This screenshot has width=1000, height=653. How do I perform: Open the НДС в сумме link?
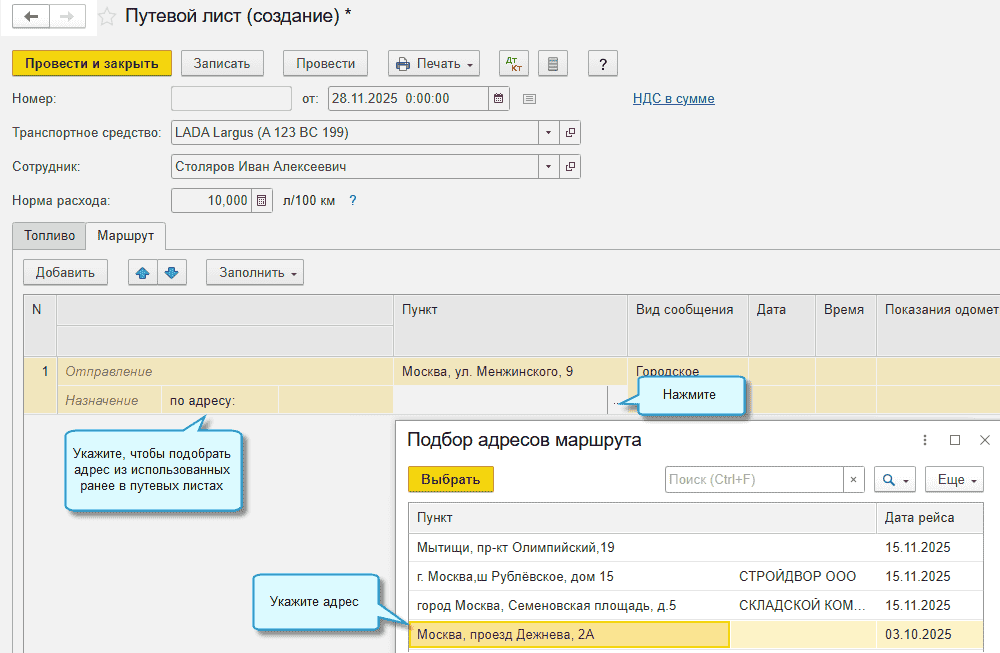click(x=673, y=99)
